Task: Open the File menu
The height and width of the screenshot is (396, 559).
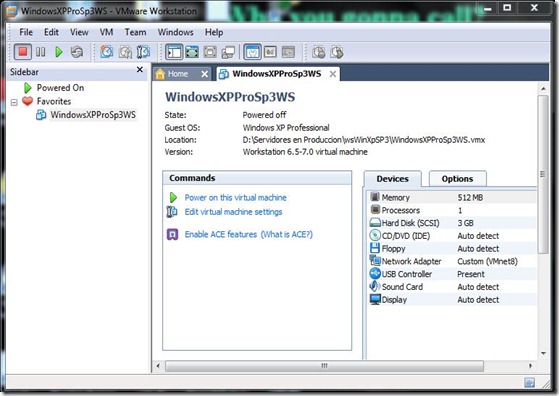Action: tap(26, 32)
